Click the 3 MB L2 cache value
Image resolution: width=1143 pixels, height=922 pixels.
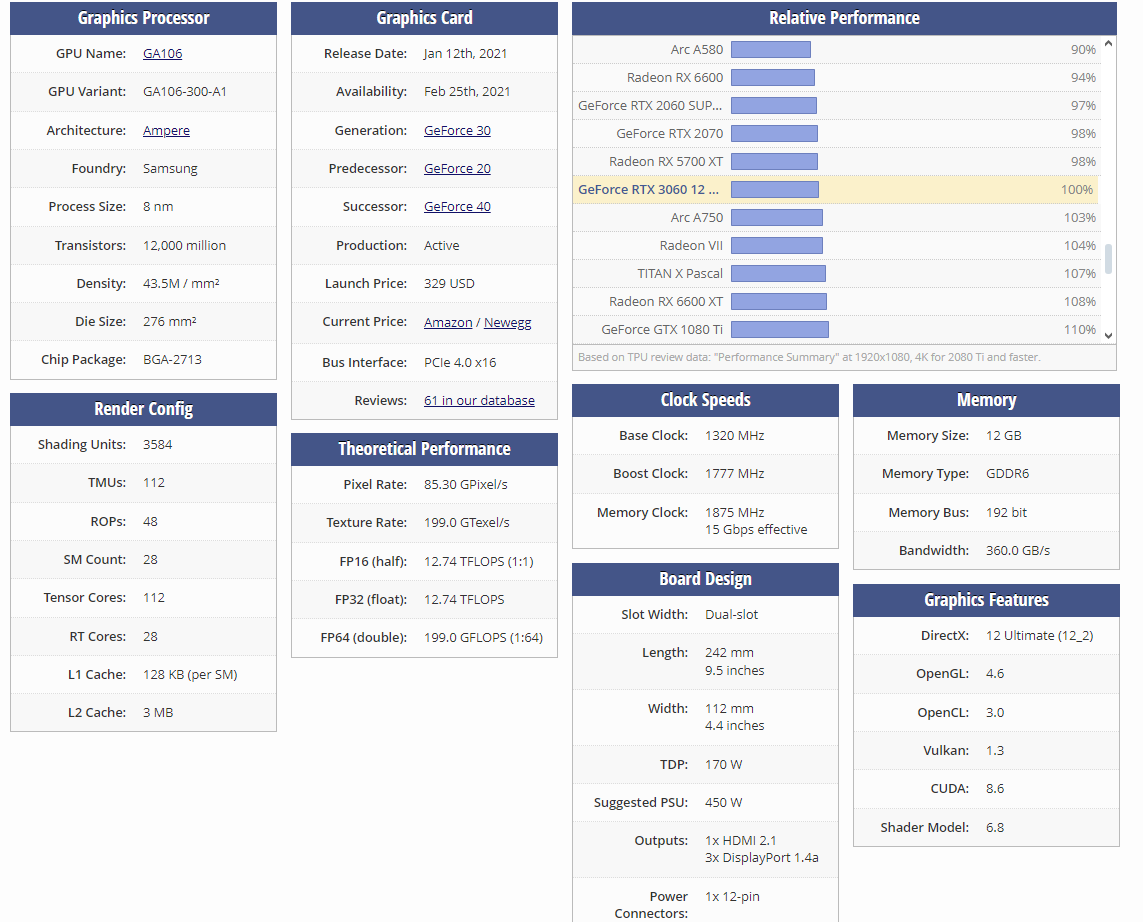158,713
